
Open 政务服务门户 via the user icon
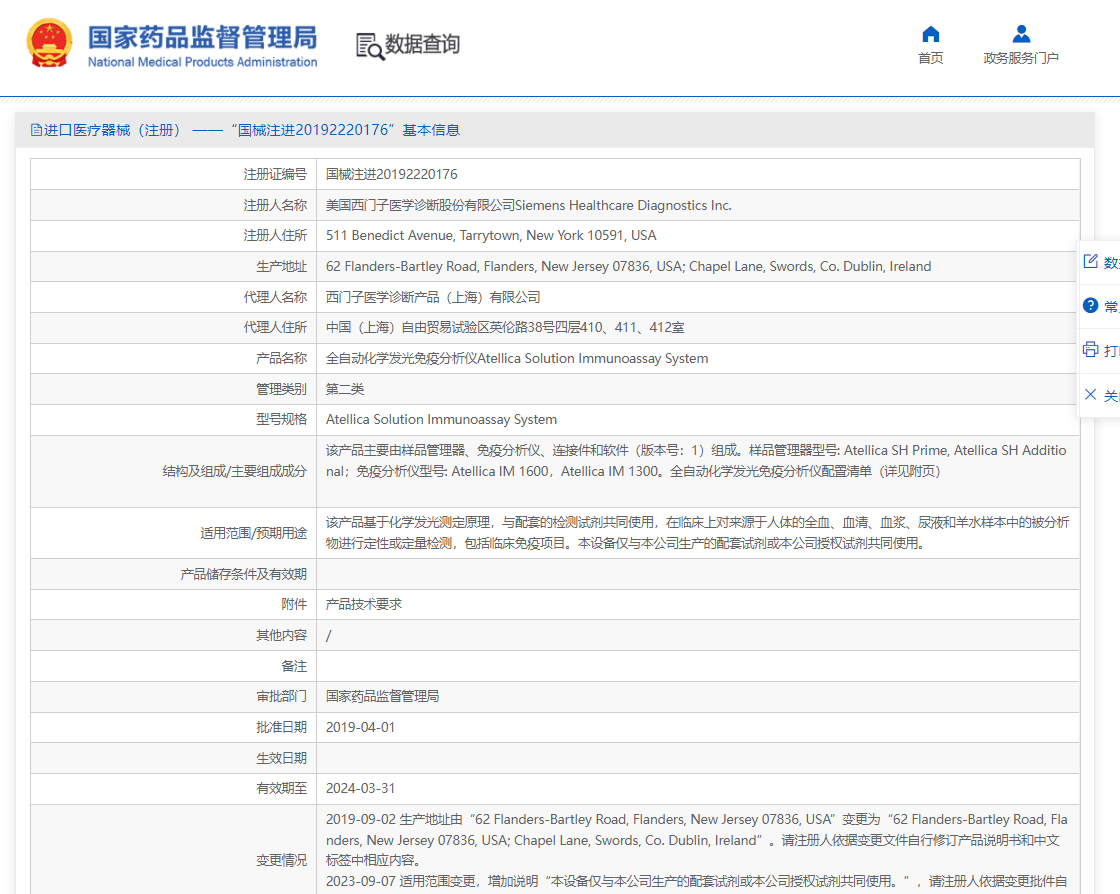pos(1021,34)
